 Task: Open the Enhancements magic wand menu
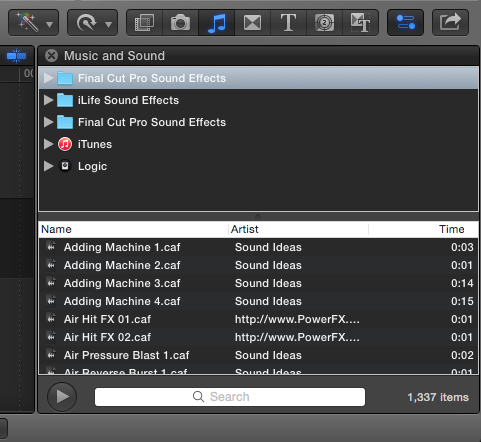tap(33, 23)
